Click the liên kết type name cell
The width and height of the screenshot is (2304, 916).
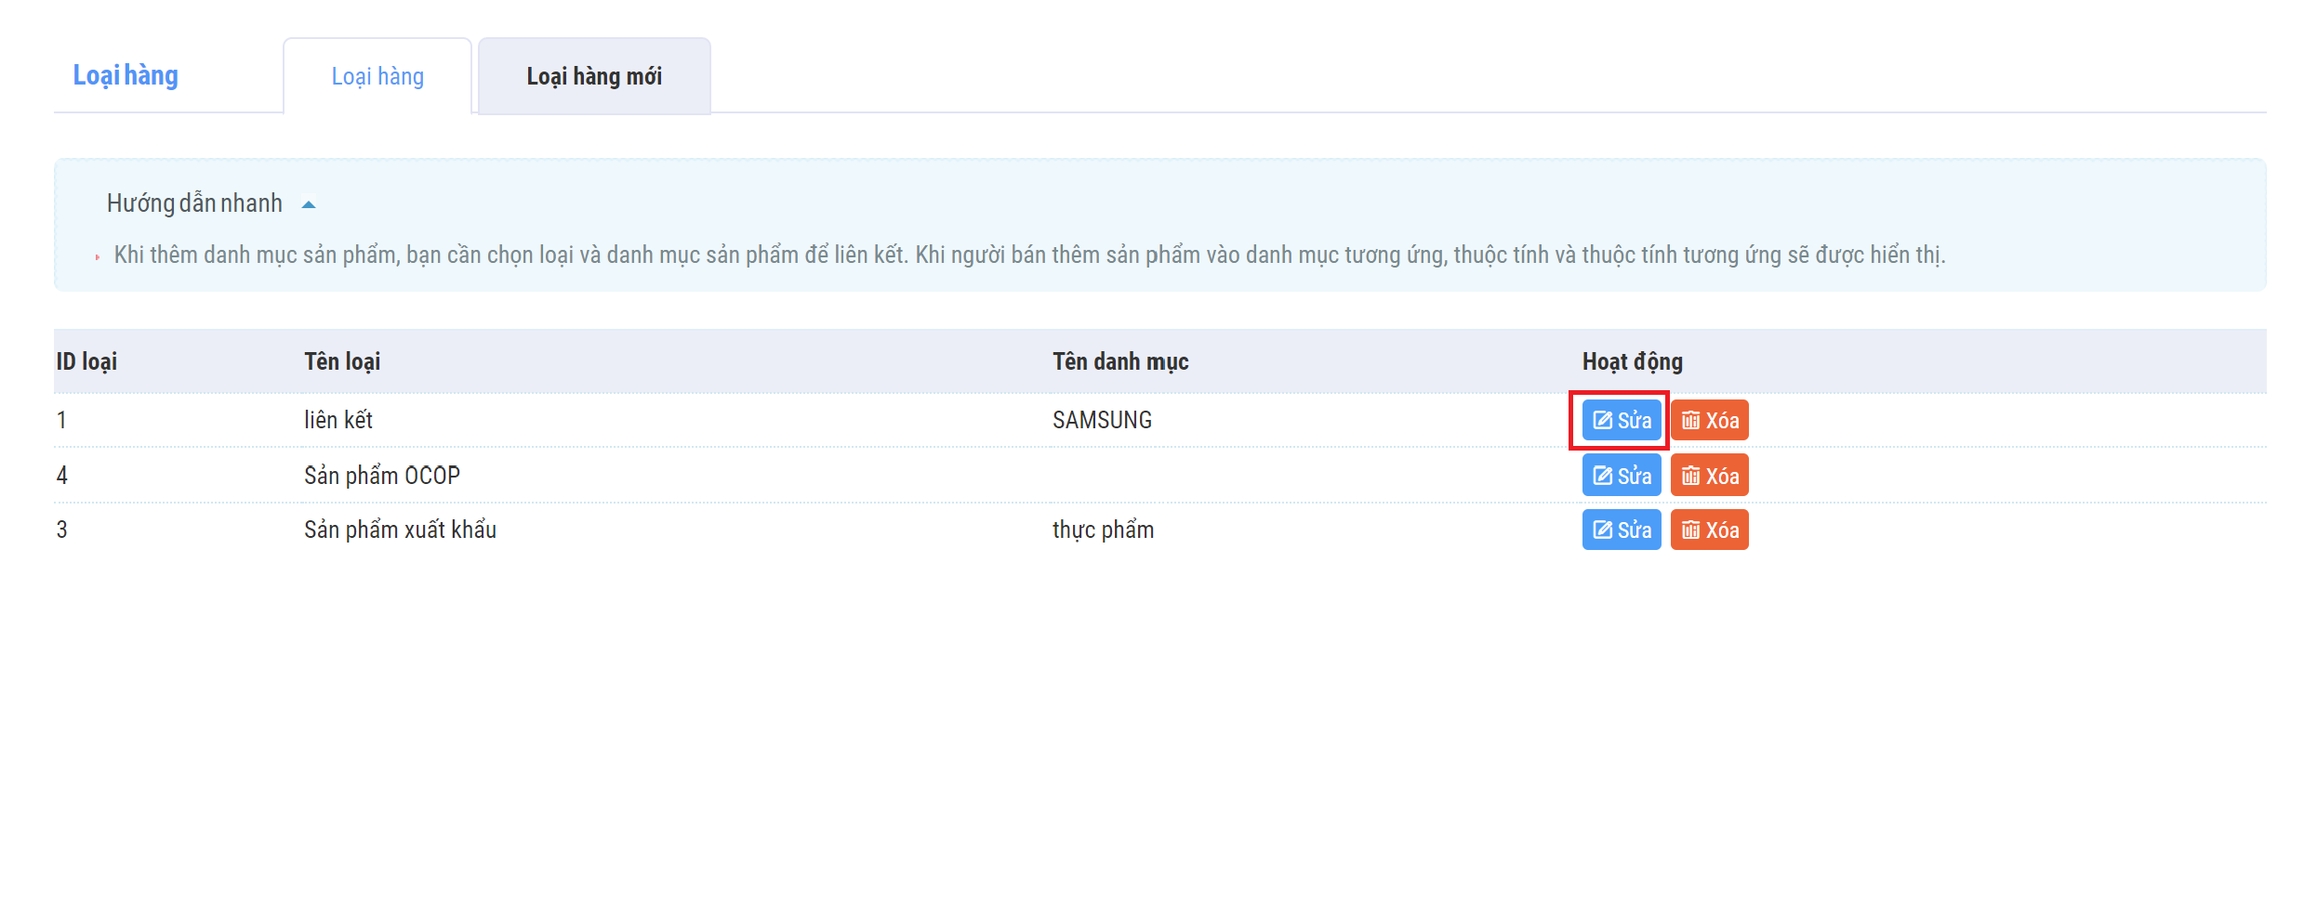click(338, 420)
